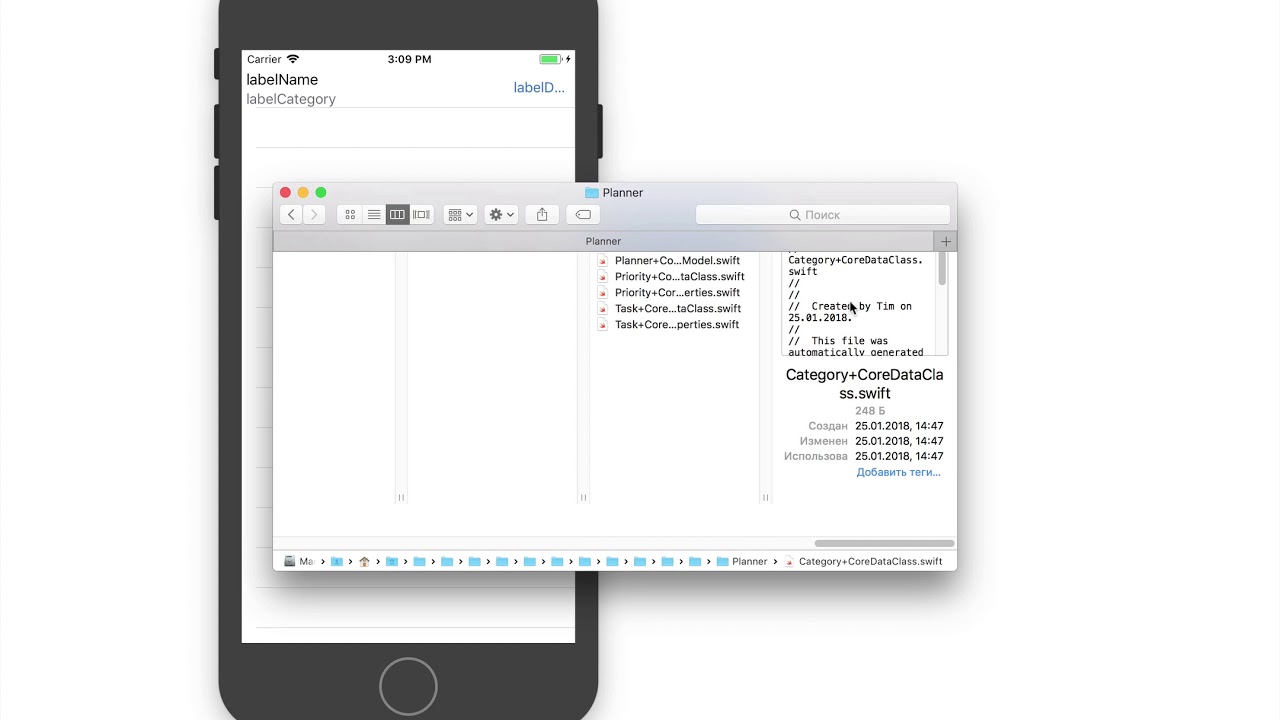Click the Создан date value
The image size is (1280, 720).
pyautogui.click(x=899, y=426)
